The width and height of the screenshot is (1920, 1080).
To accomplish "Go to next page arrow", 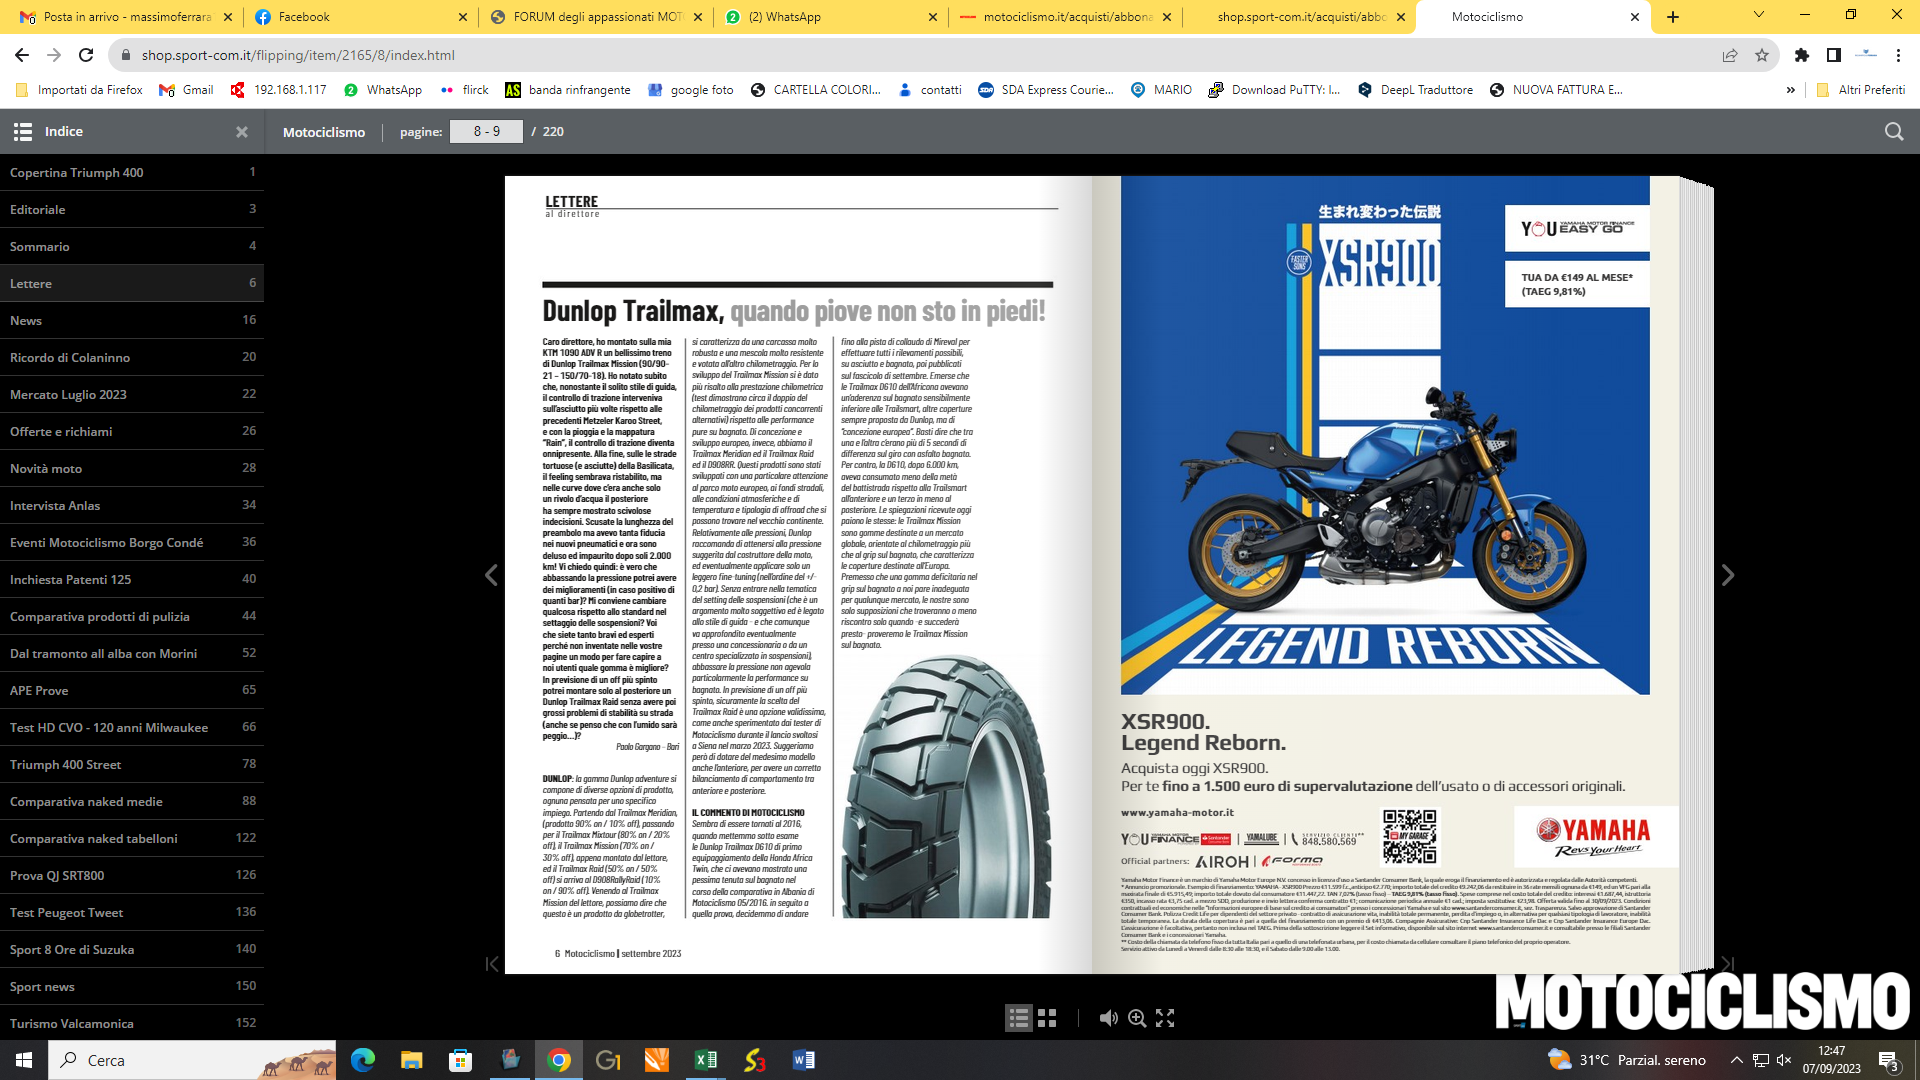I will click(1727, 575).
